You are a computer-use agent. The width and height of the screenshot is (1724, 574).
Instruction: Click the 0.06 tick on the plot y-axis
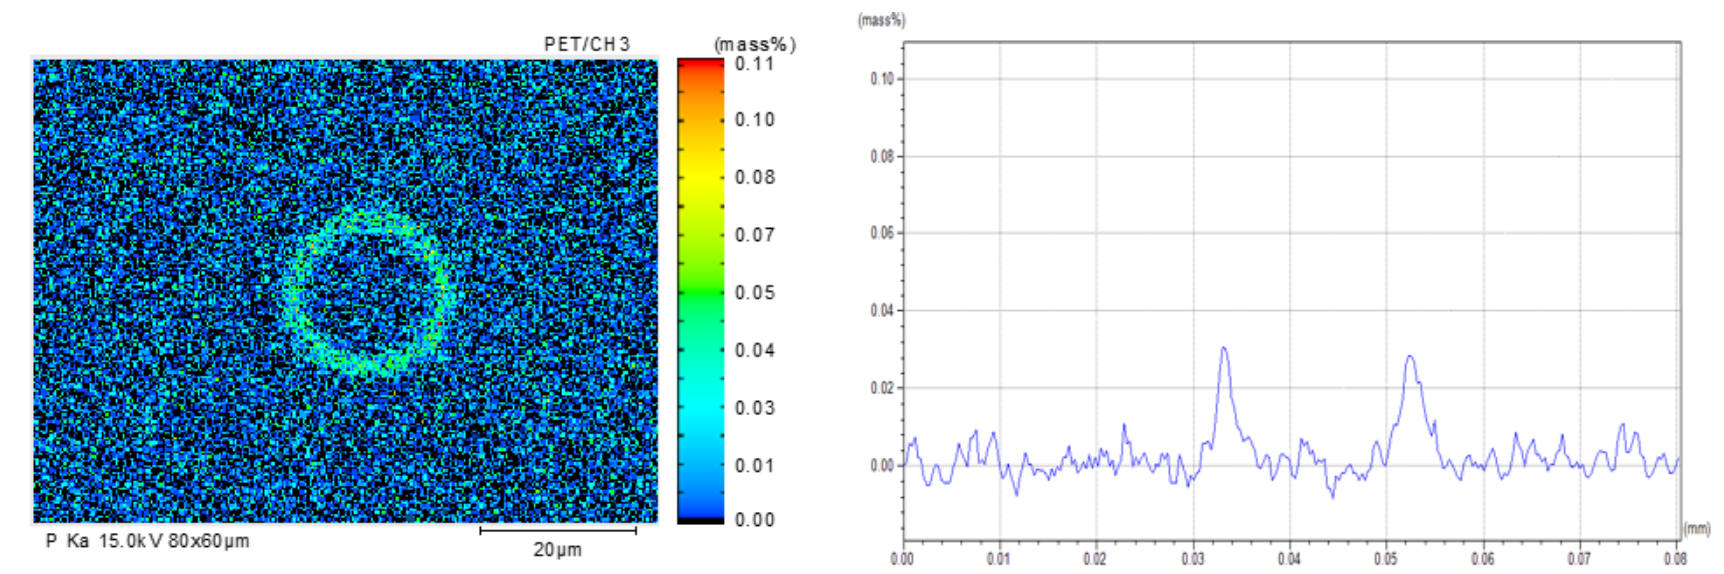tap(881, 233)
